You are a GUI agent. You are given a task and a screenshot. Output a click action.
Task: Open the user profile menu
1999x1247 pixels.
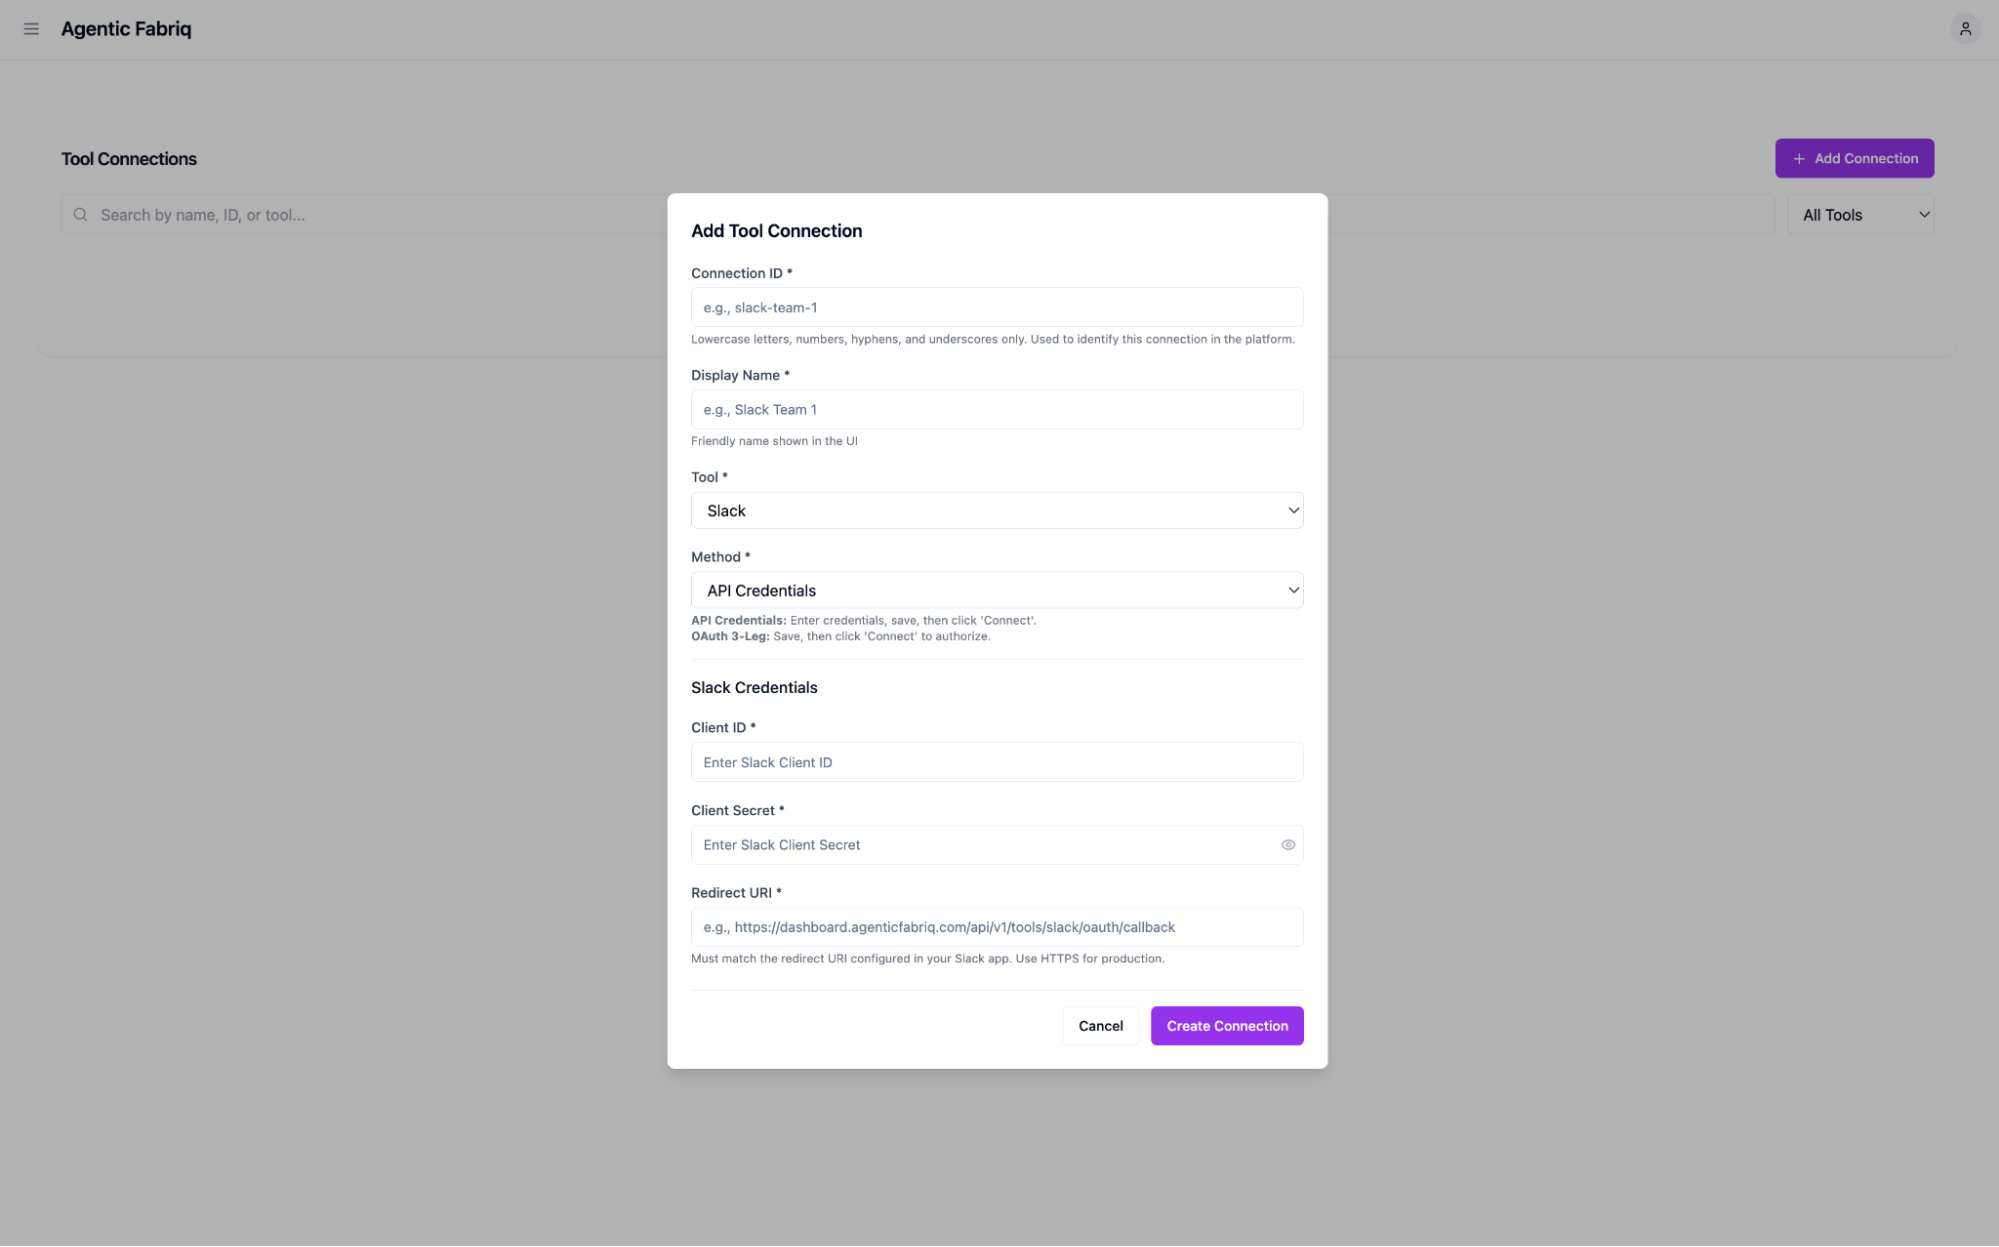point(1964,29)
